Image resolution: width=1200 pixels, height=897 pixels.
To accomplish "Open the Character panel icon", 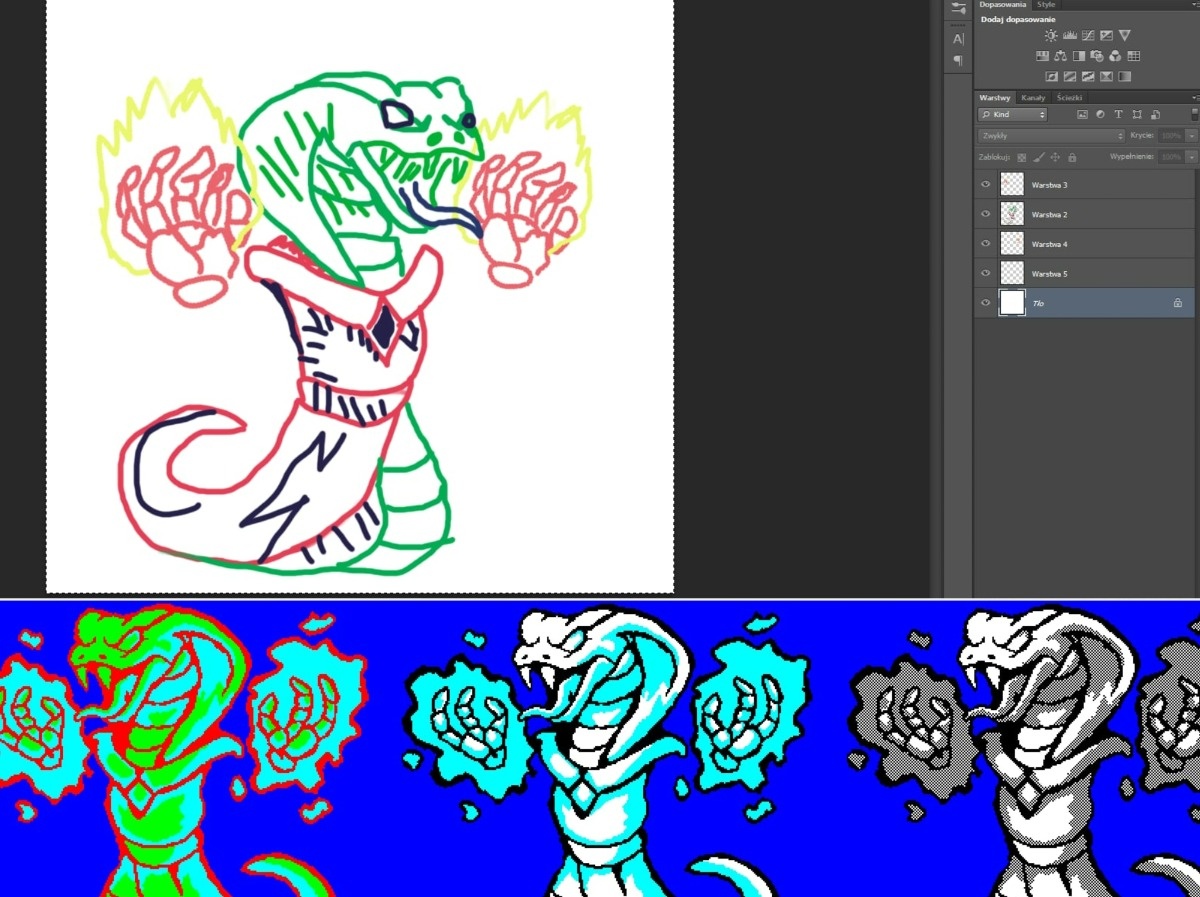I will click(958, 39).
